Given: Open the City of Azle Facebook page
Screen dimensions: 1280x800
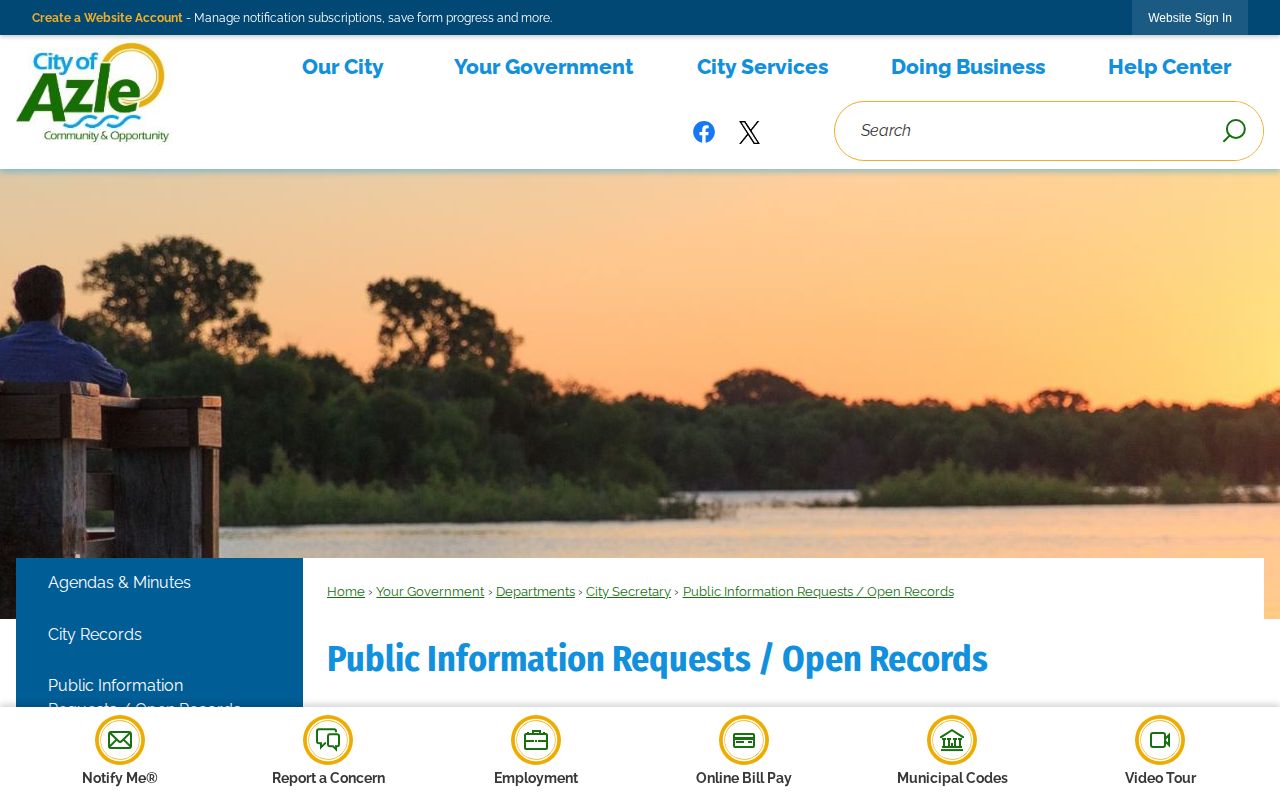Looking at the screenshot, I should [x=704, y=132].
